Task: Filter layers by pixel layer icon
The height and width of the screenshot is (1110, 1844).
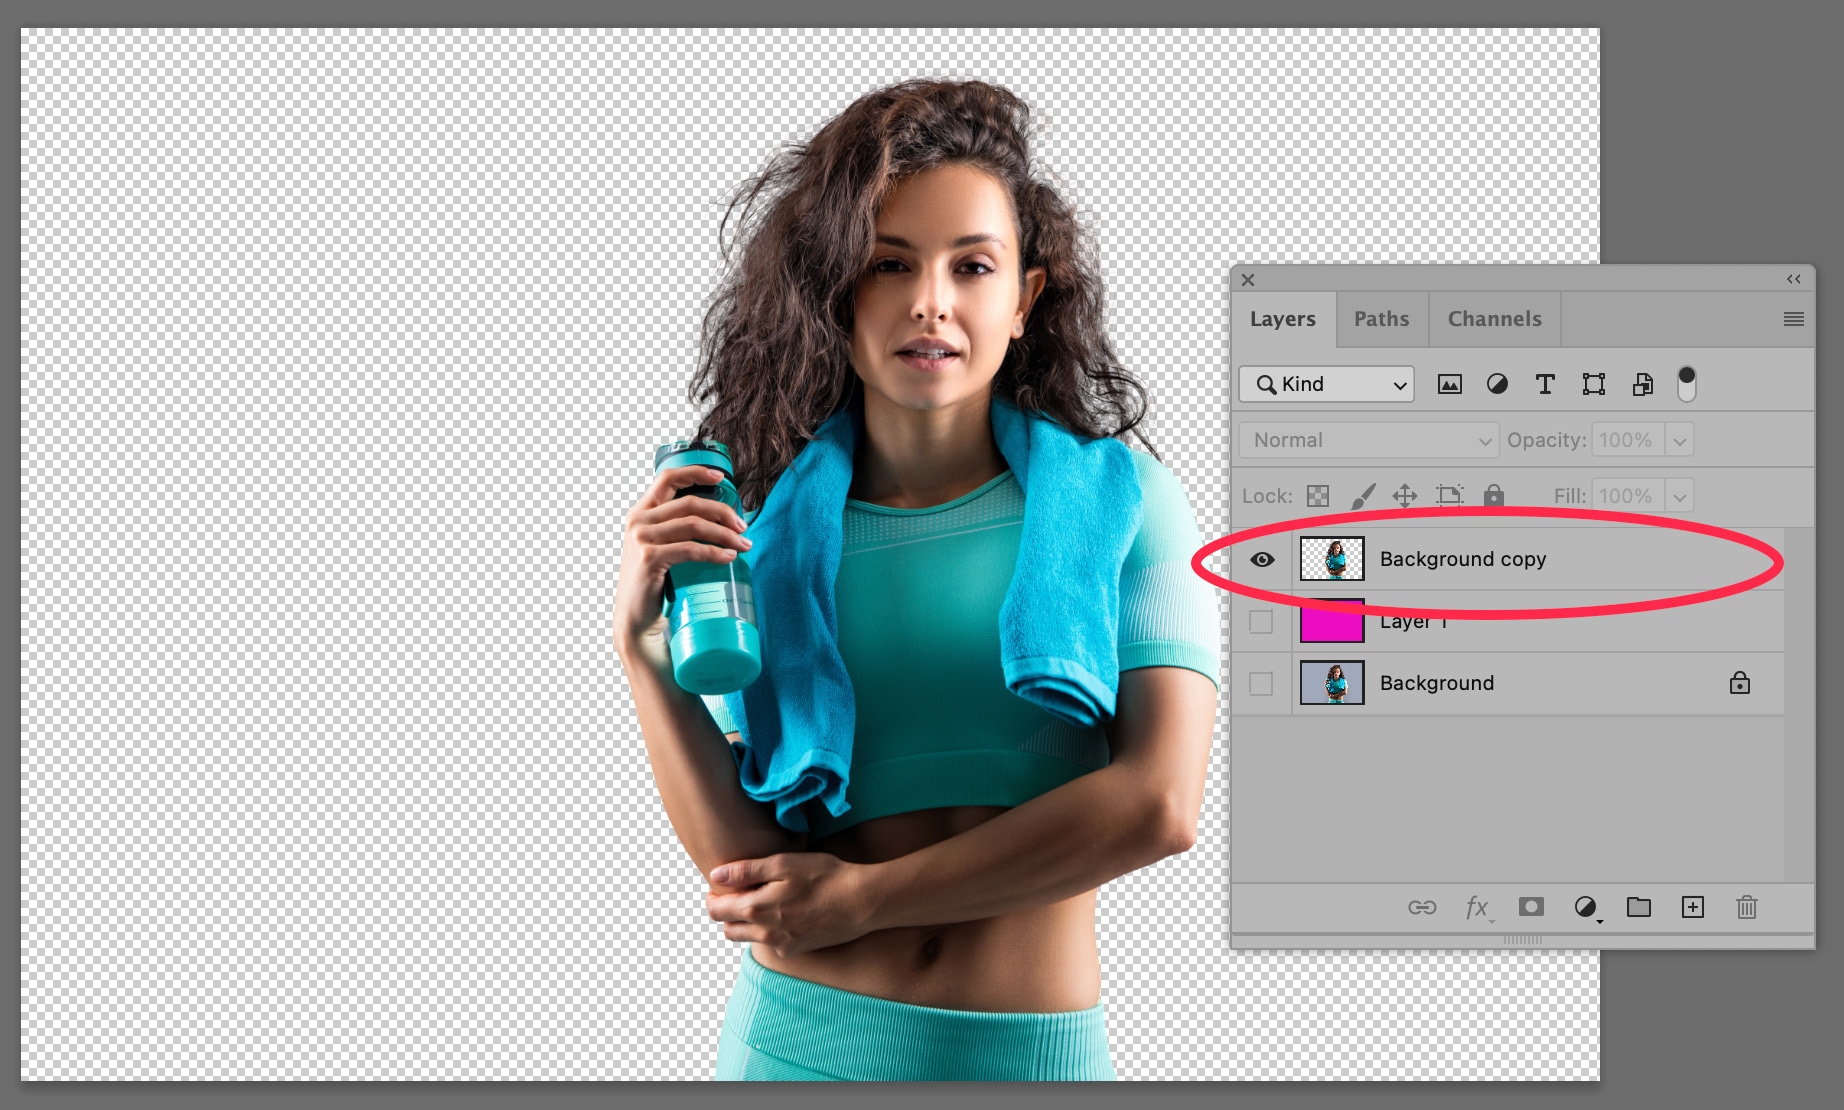Action: 1449,384
